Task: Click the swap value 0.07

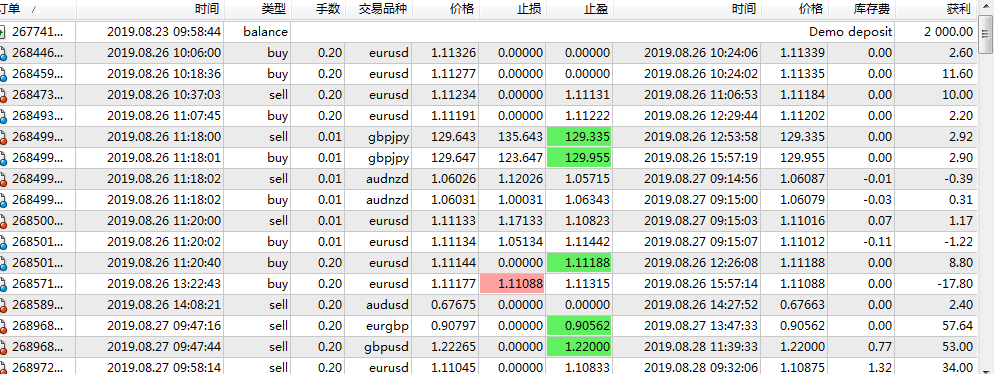Action: point(881,221)
